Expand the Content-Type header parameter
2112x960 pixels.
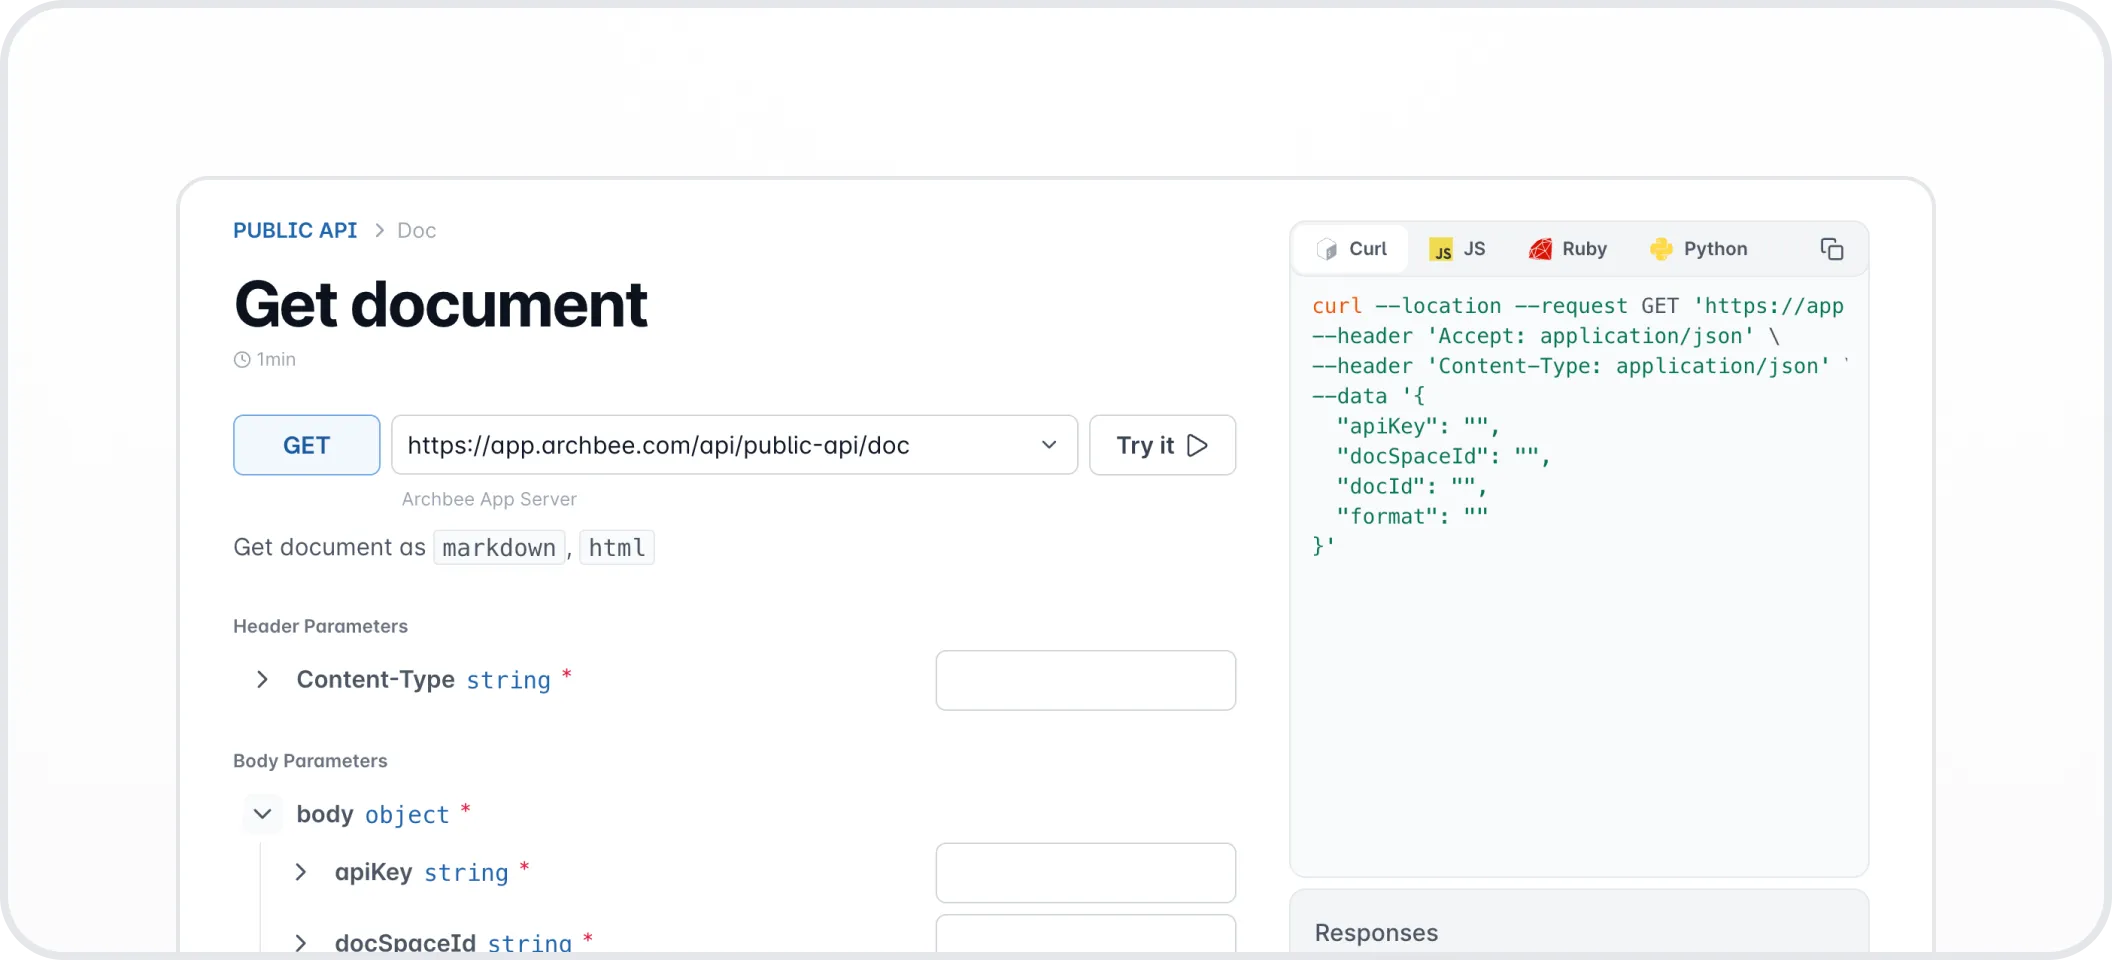[x=262, y=680]
